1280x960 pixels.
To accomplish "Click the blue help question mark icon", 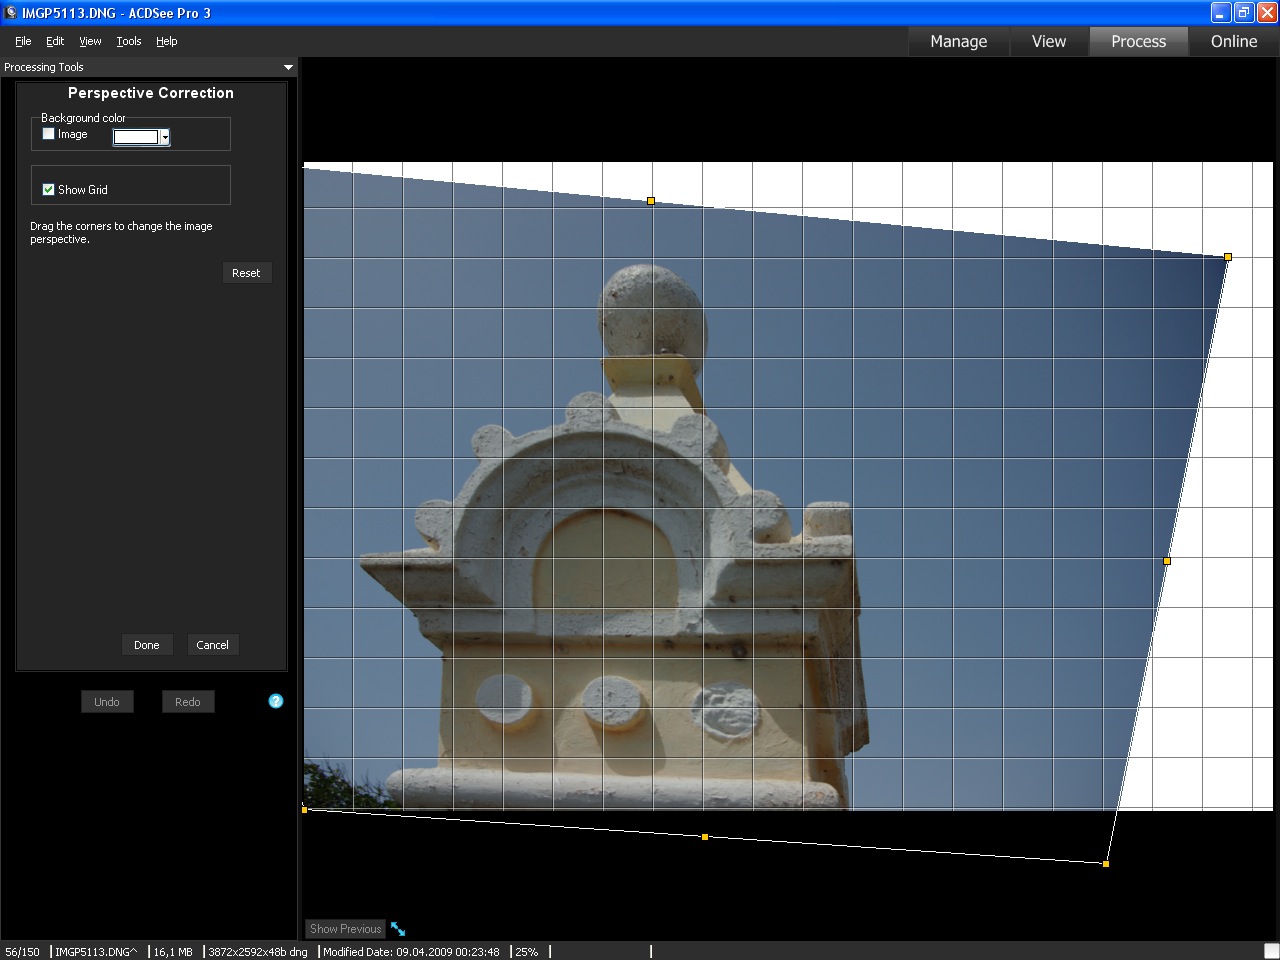I will (x=276, y=701).
